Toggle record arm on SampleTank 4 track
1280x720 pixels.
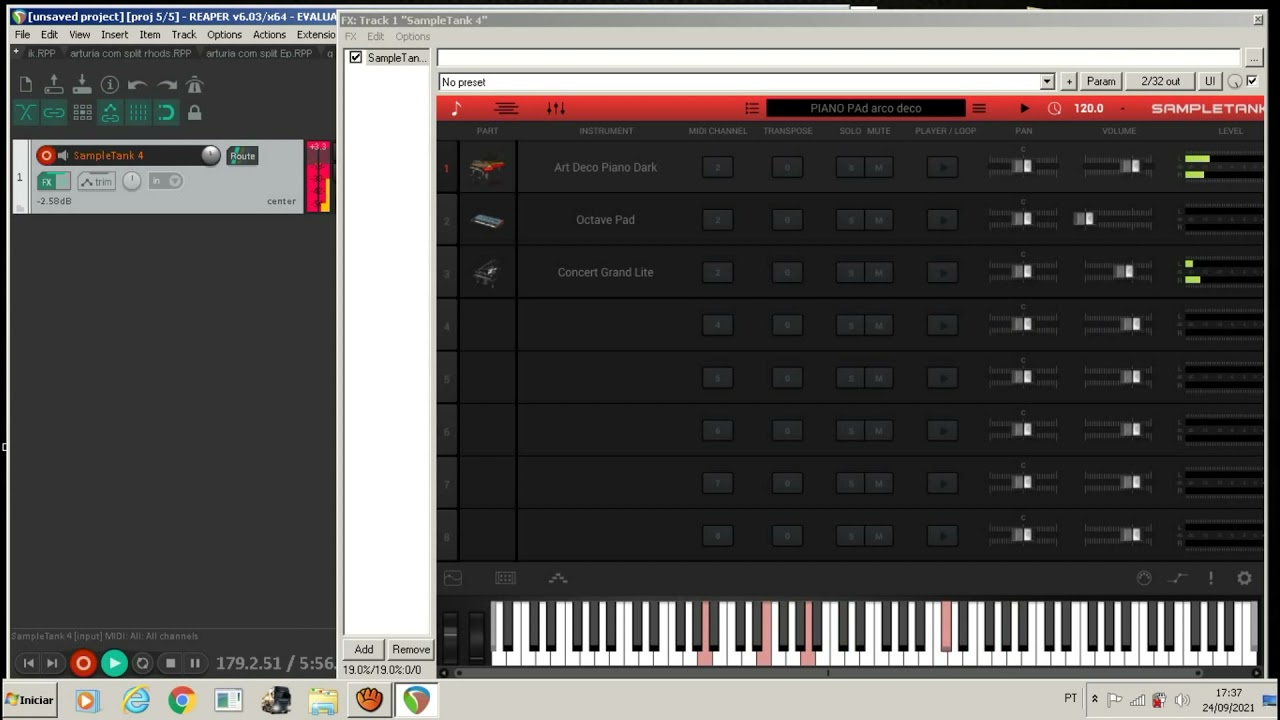46,156
